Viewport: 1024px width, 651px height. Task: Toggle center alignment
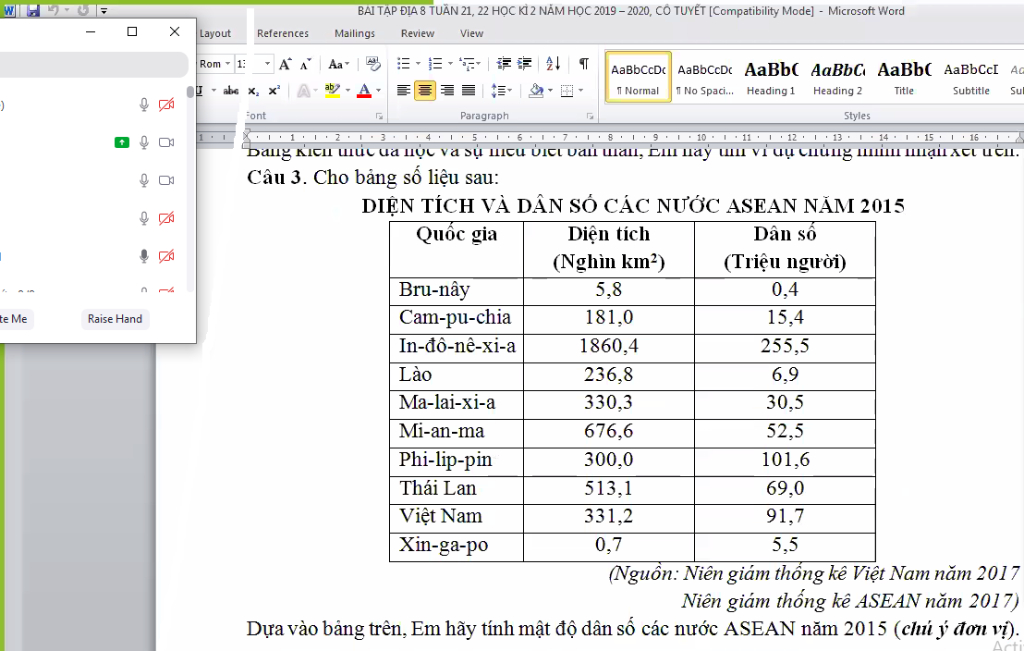[x=425, y=91]
